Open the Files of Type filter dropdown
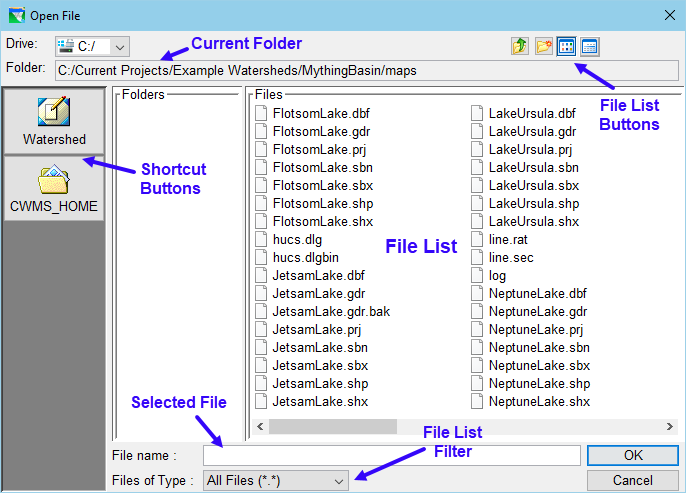This screenshot has width=686, height=493. pyautogui.click(x=339, y=481)
